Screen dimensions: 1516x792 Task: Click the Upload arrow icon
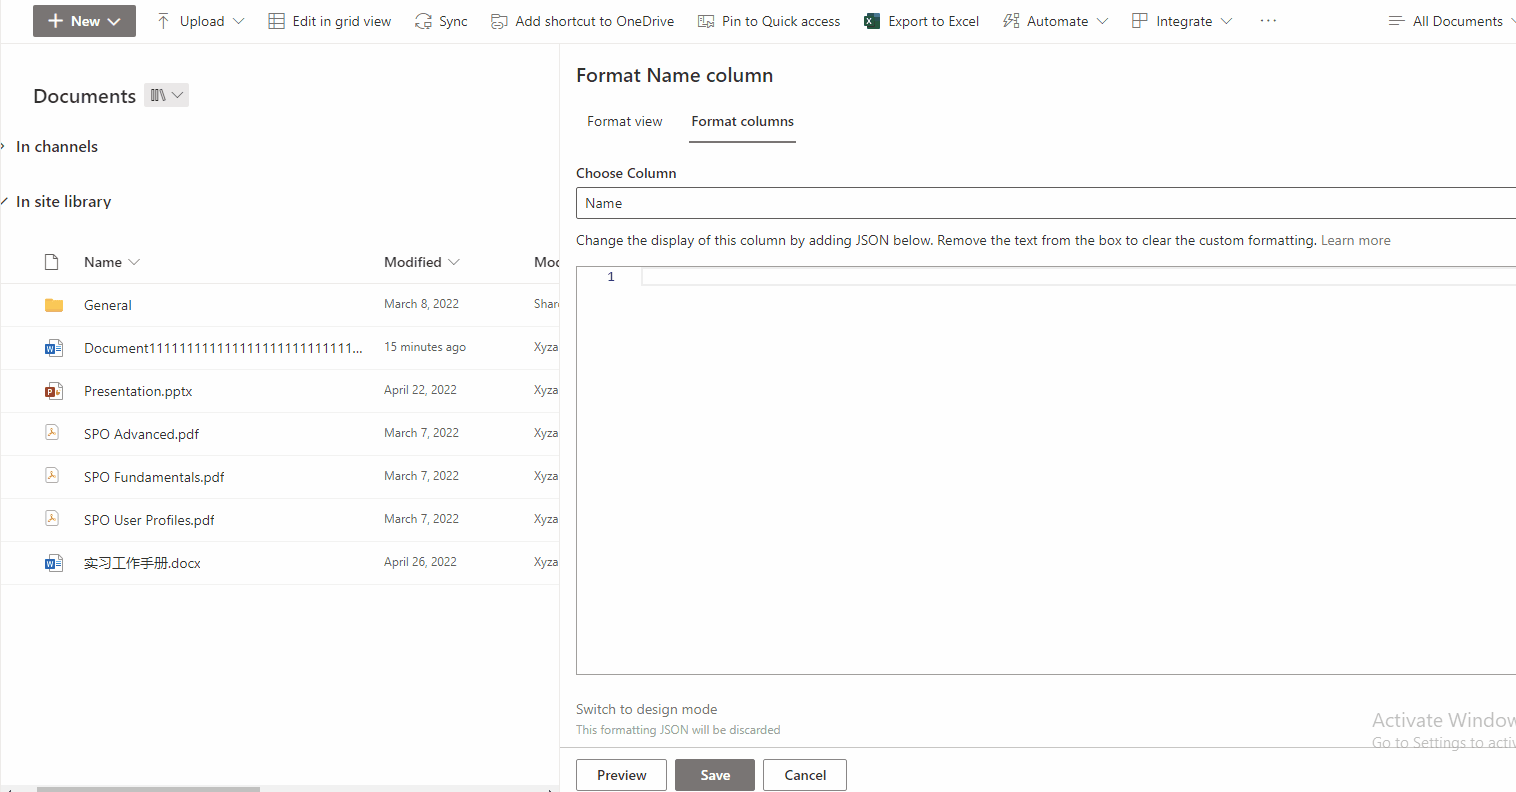(163, 21)
